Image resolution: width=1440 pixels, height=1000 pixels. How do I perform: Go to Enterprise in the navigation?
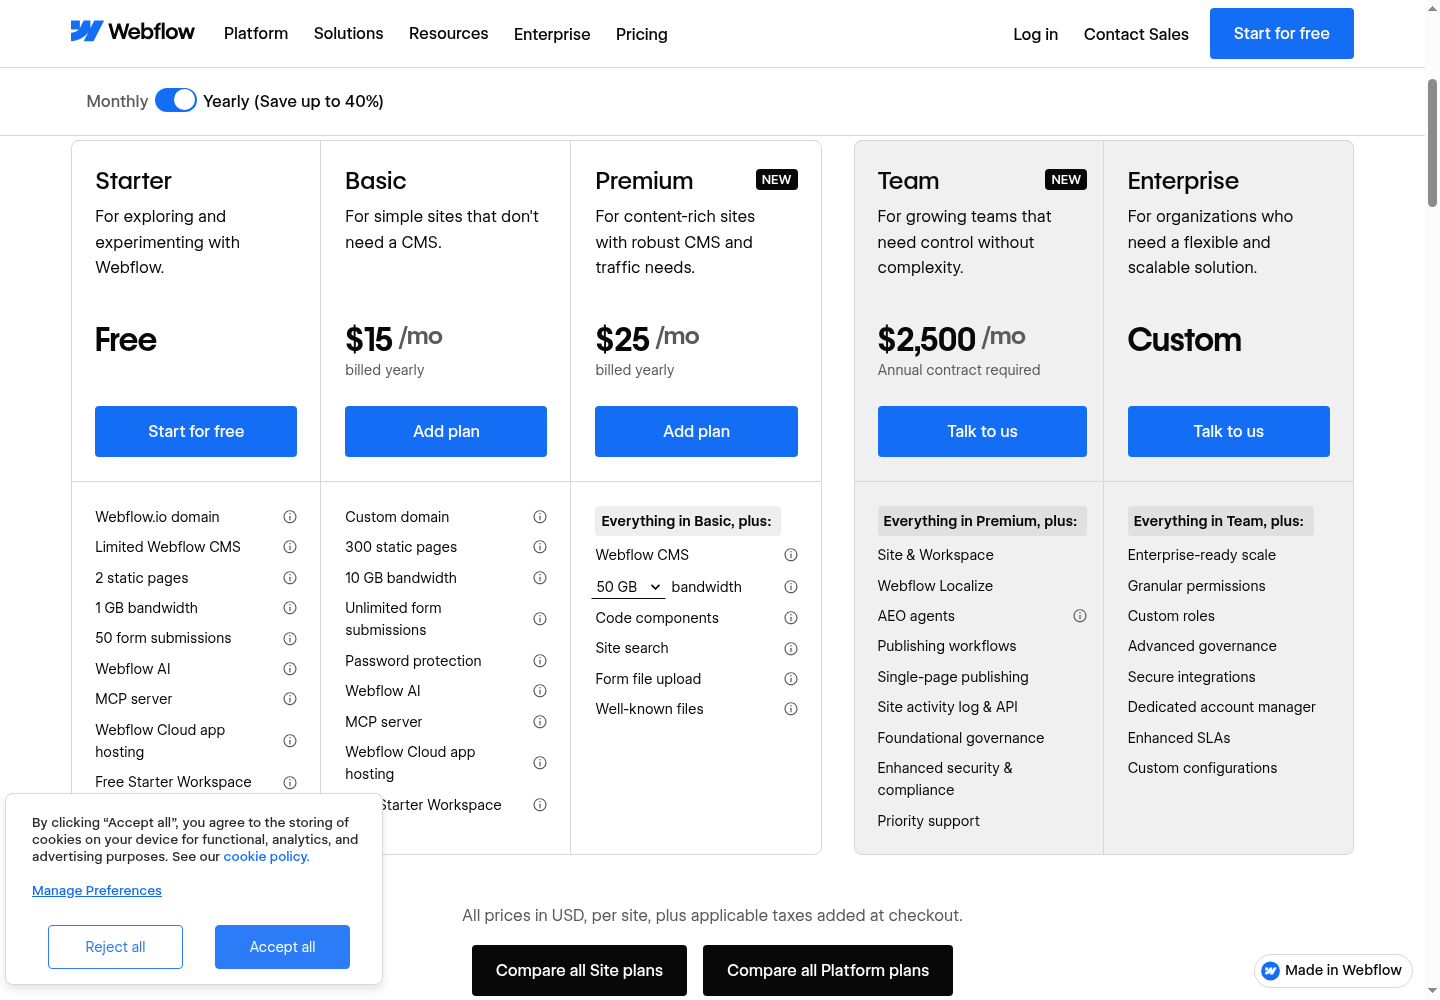tap(552, 34)
